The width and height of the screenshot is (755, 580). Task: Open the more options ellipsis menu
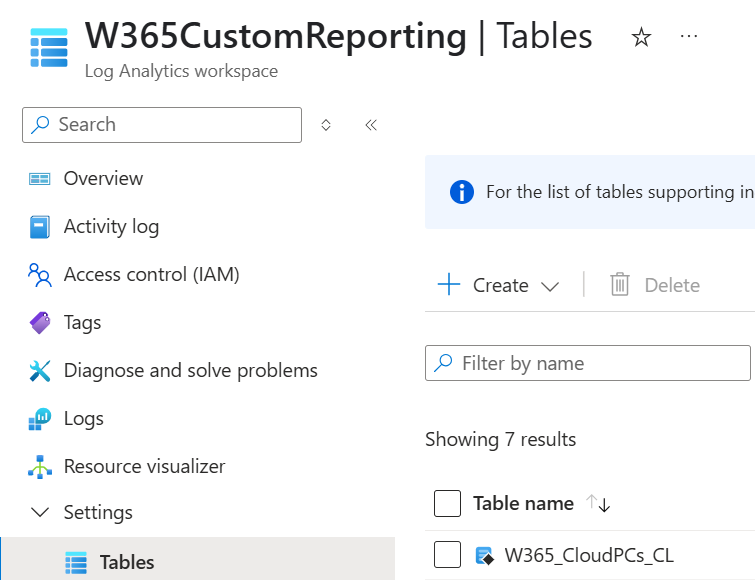point(689,36)
